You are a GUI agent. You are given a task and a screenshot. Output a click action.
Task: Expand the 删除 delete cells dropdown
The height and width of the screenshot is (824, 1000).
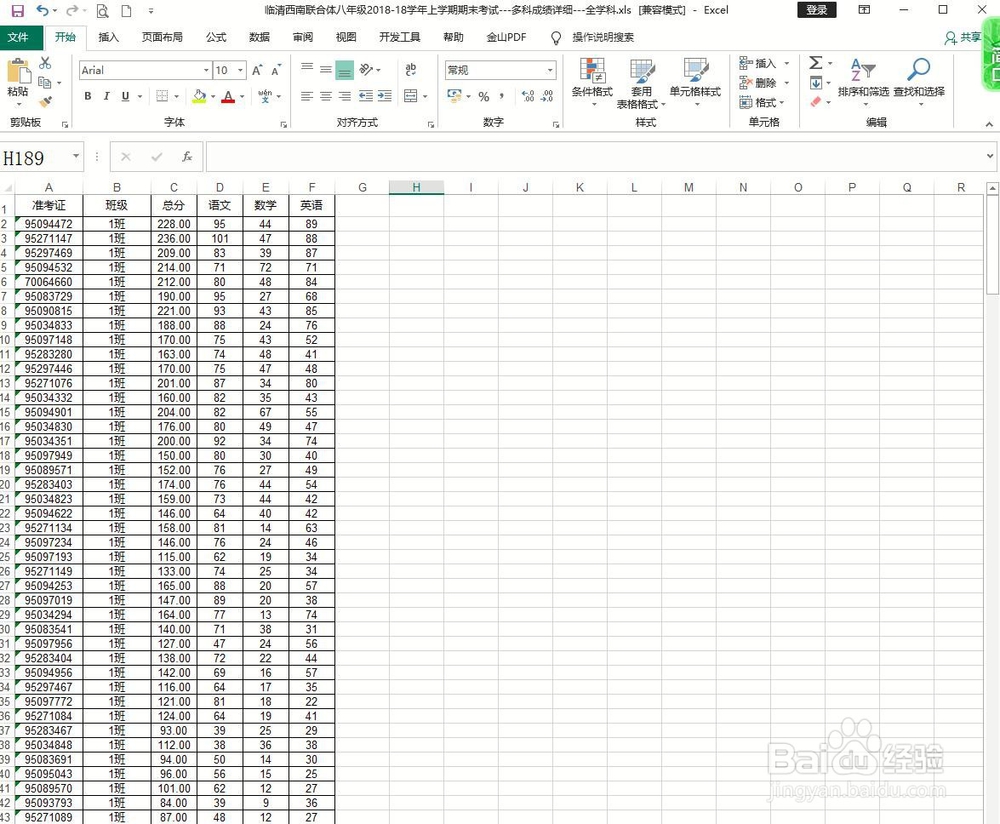tap(787, 83)
